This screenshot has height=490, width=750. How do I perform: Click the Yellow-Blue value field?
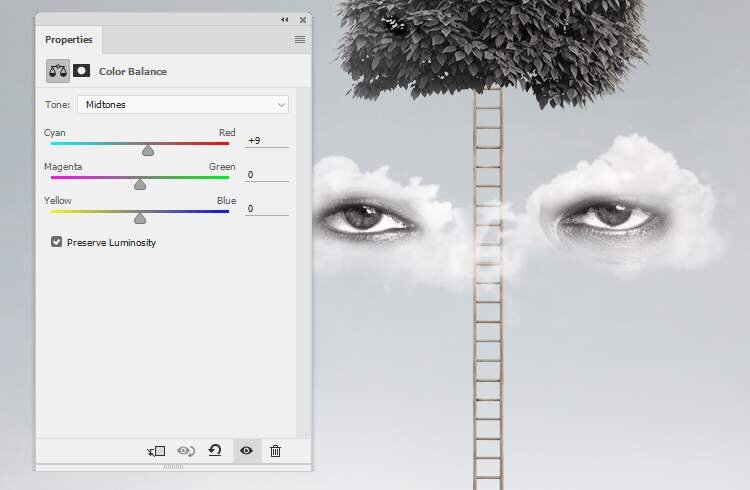coord(267,209)
